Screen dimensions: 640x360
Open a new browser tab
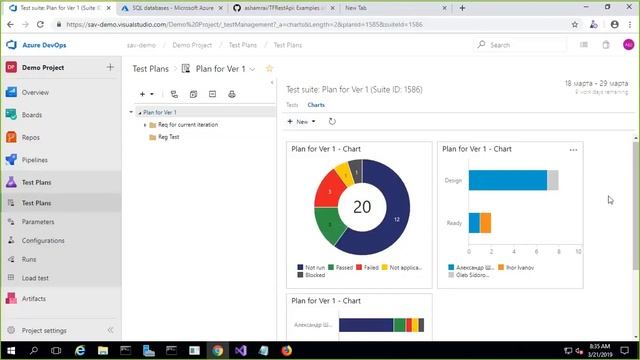click(x=462, y=8)
